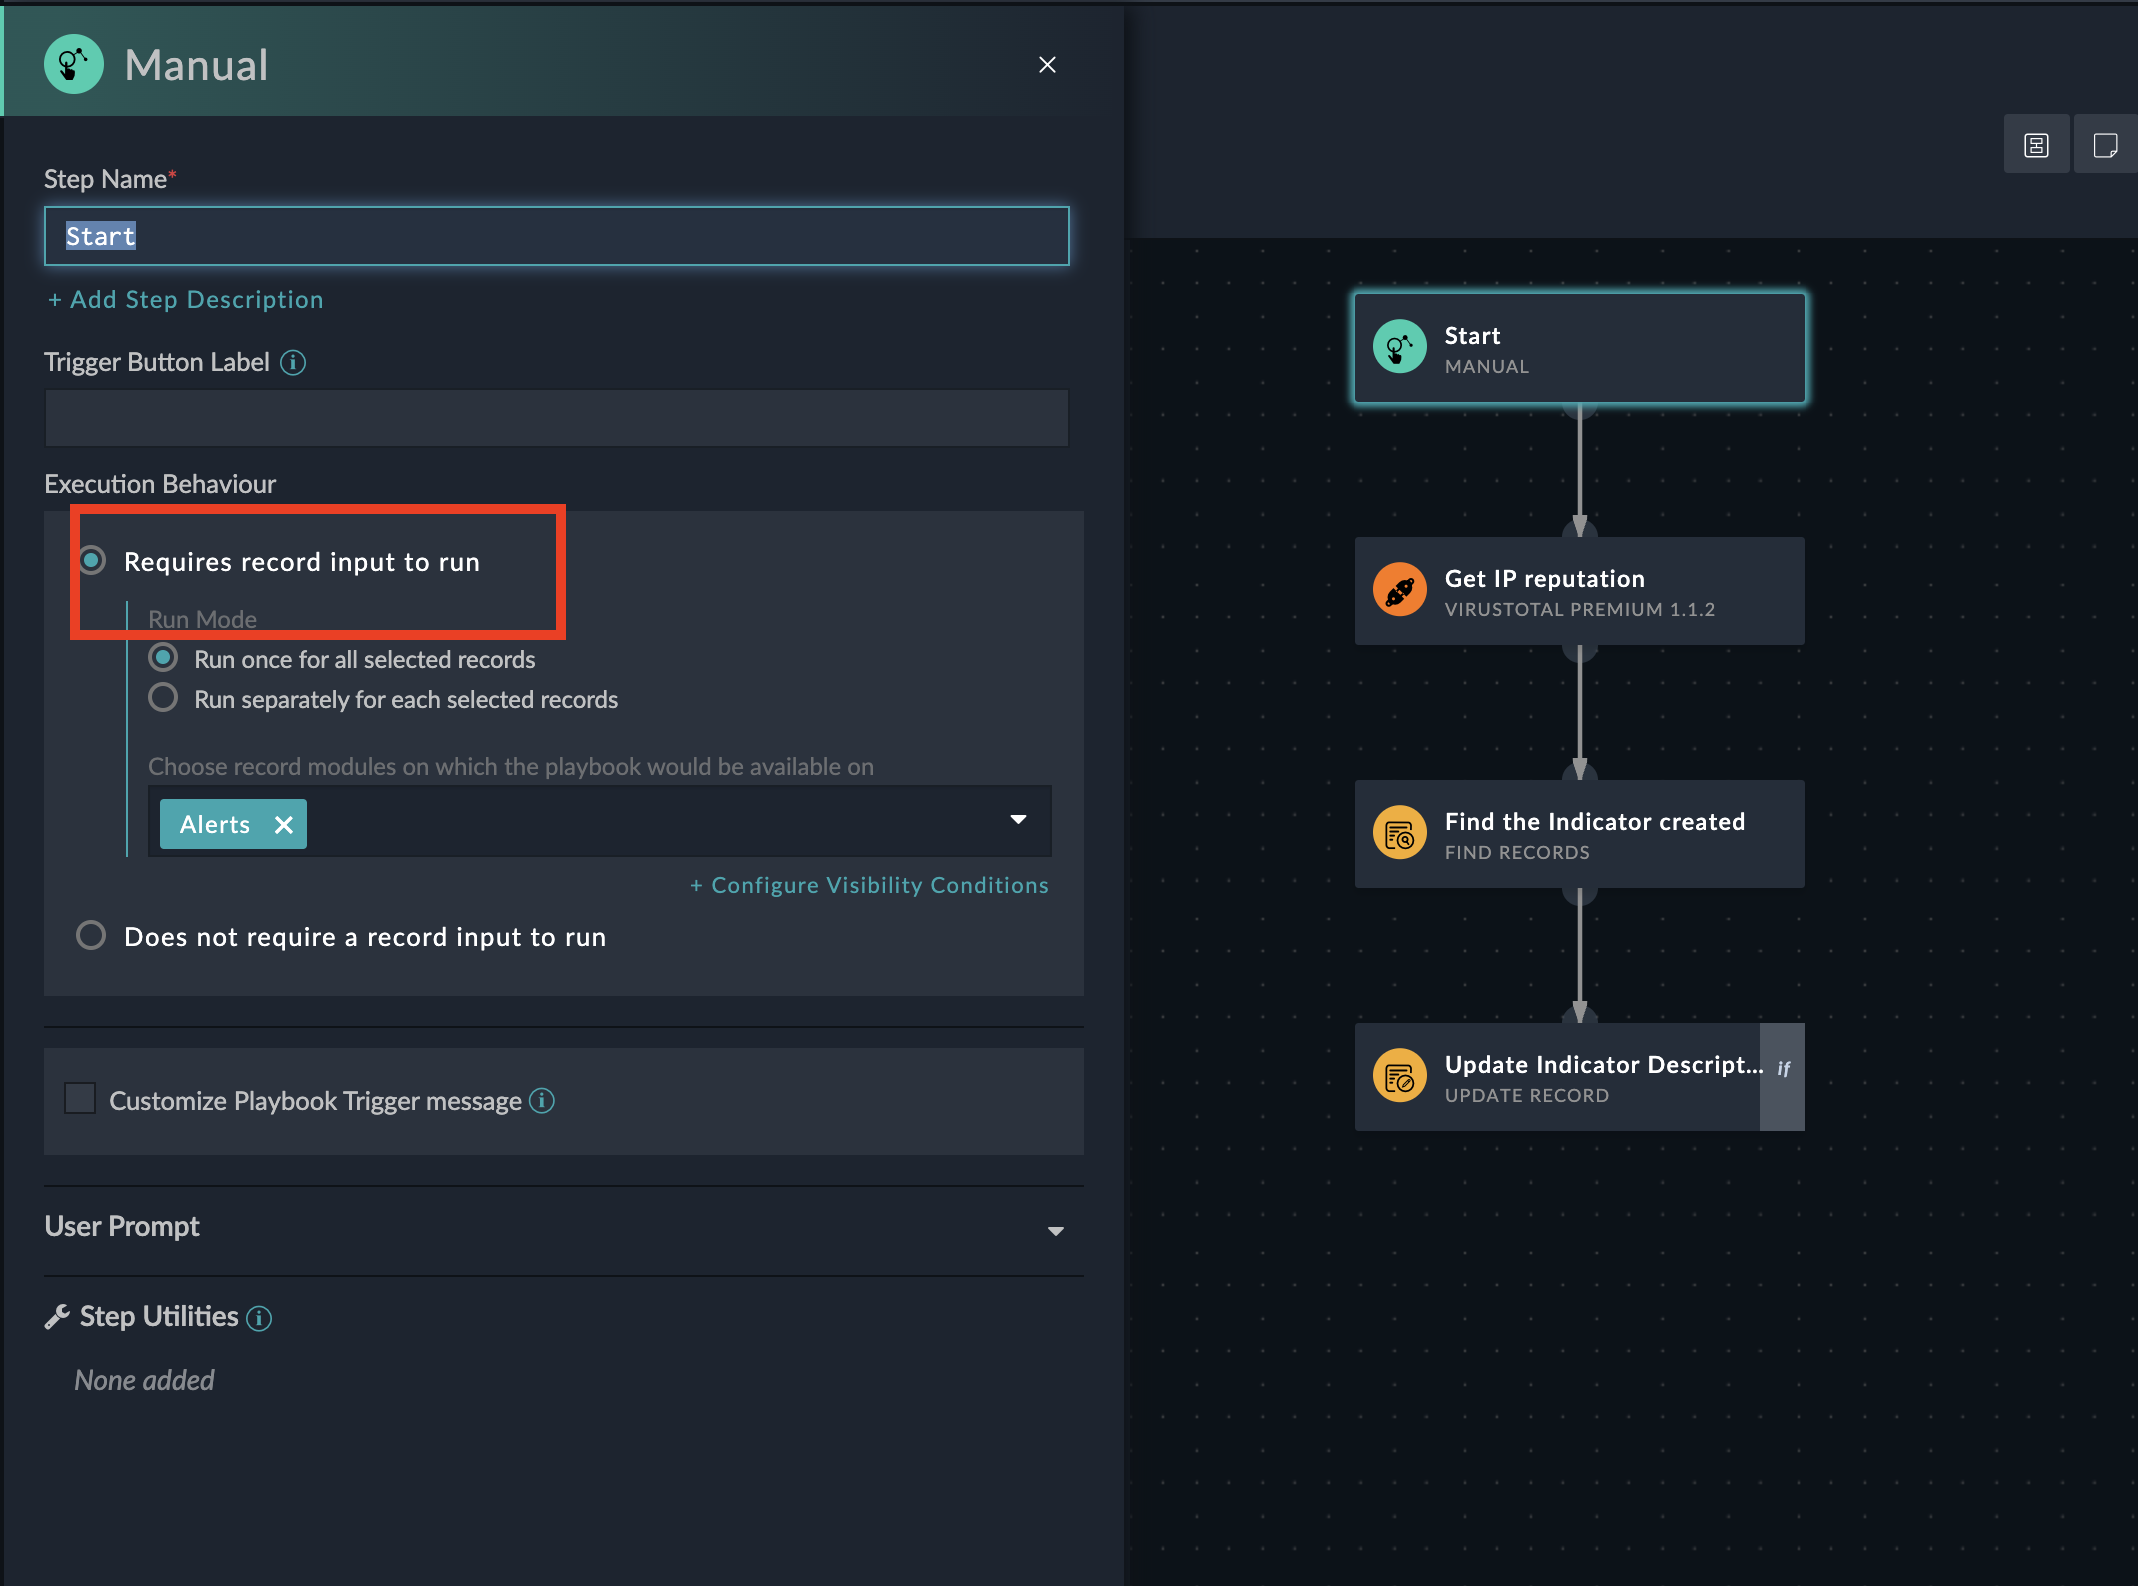Expand the User Prompt section
Screen dimensions: 2138x1586
point(1055,1230)
